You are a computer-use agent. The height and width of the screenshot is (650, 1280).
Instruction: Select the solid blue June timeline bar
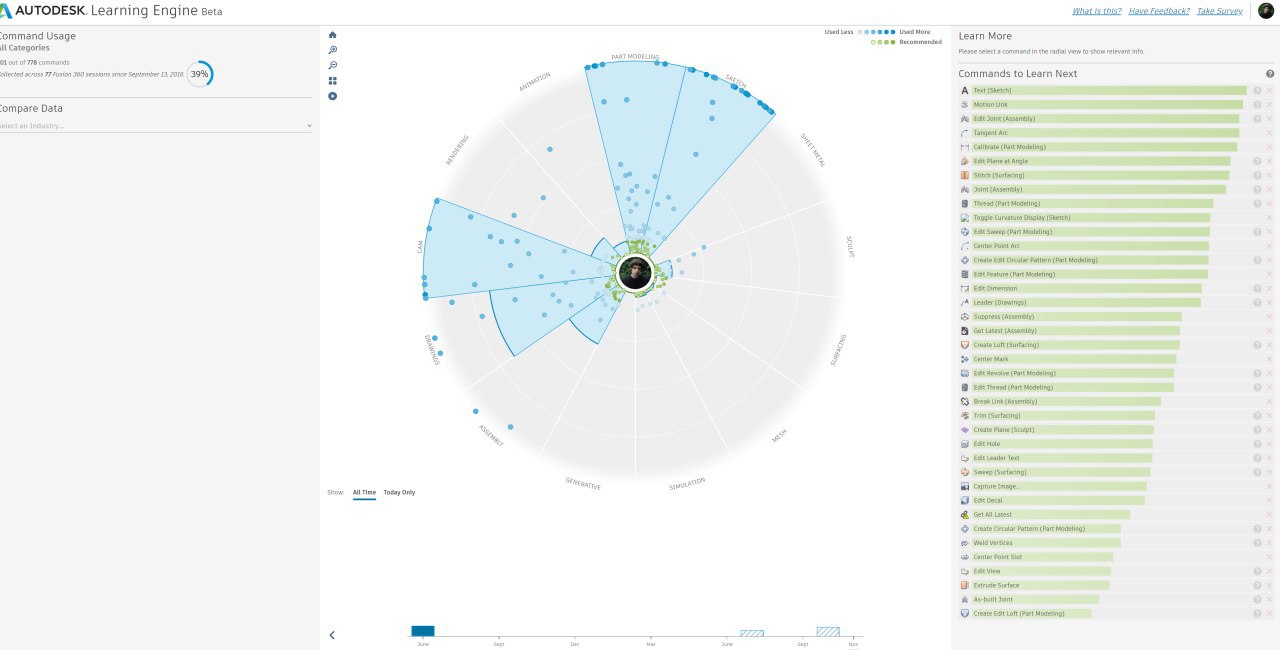click(x=423, y=631)
